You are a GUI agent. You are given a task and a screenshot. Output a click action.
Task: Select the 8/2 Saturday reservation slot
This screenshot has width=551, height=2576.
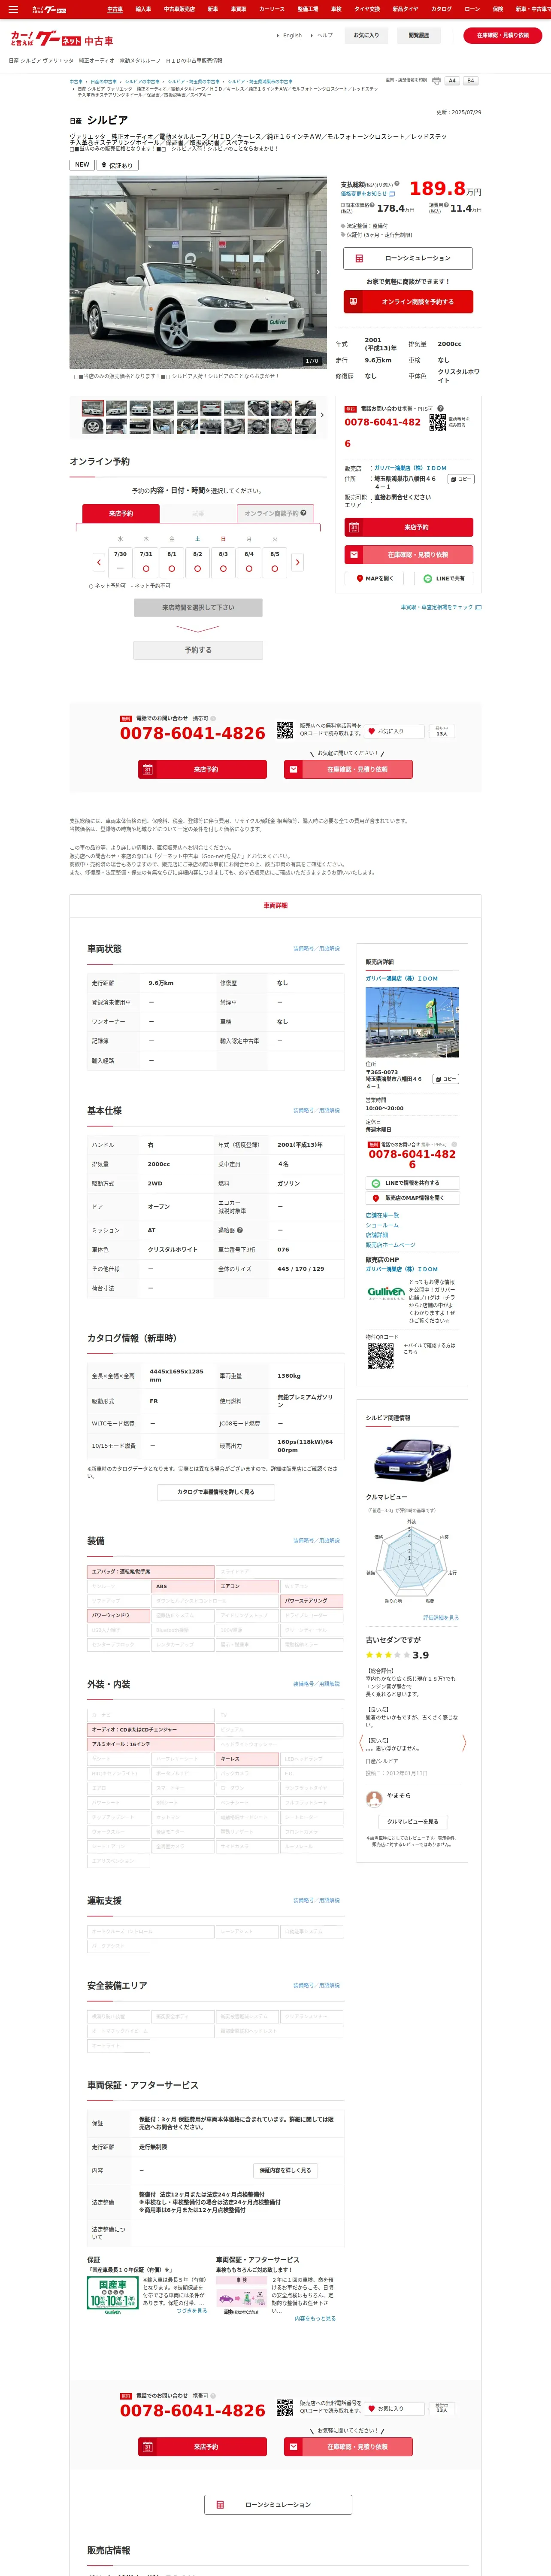point(197,562)
